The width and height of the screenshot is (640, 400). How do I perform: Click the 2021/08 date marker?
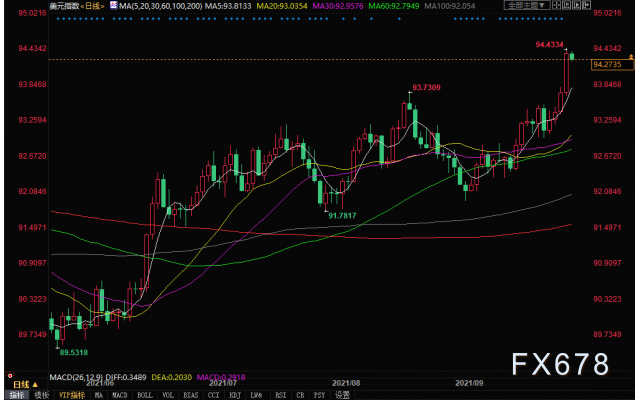(346, 383)
